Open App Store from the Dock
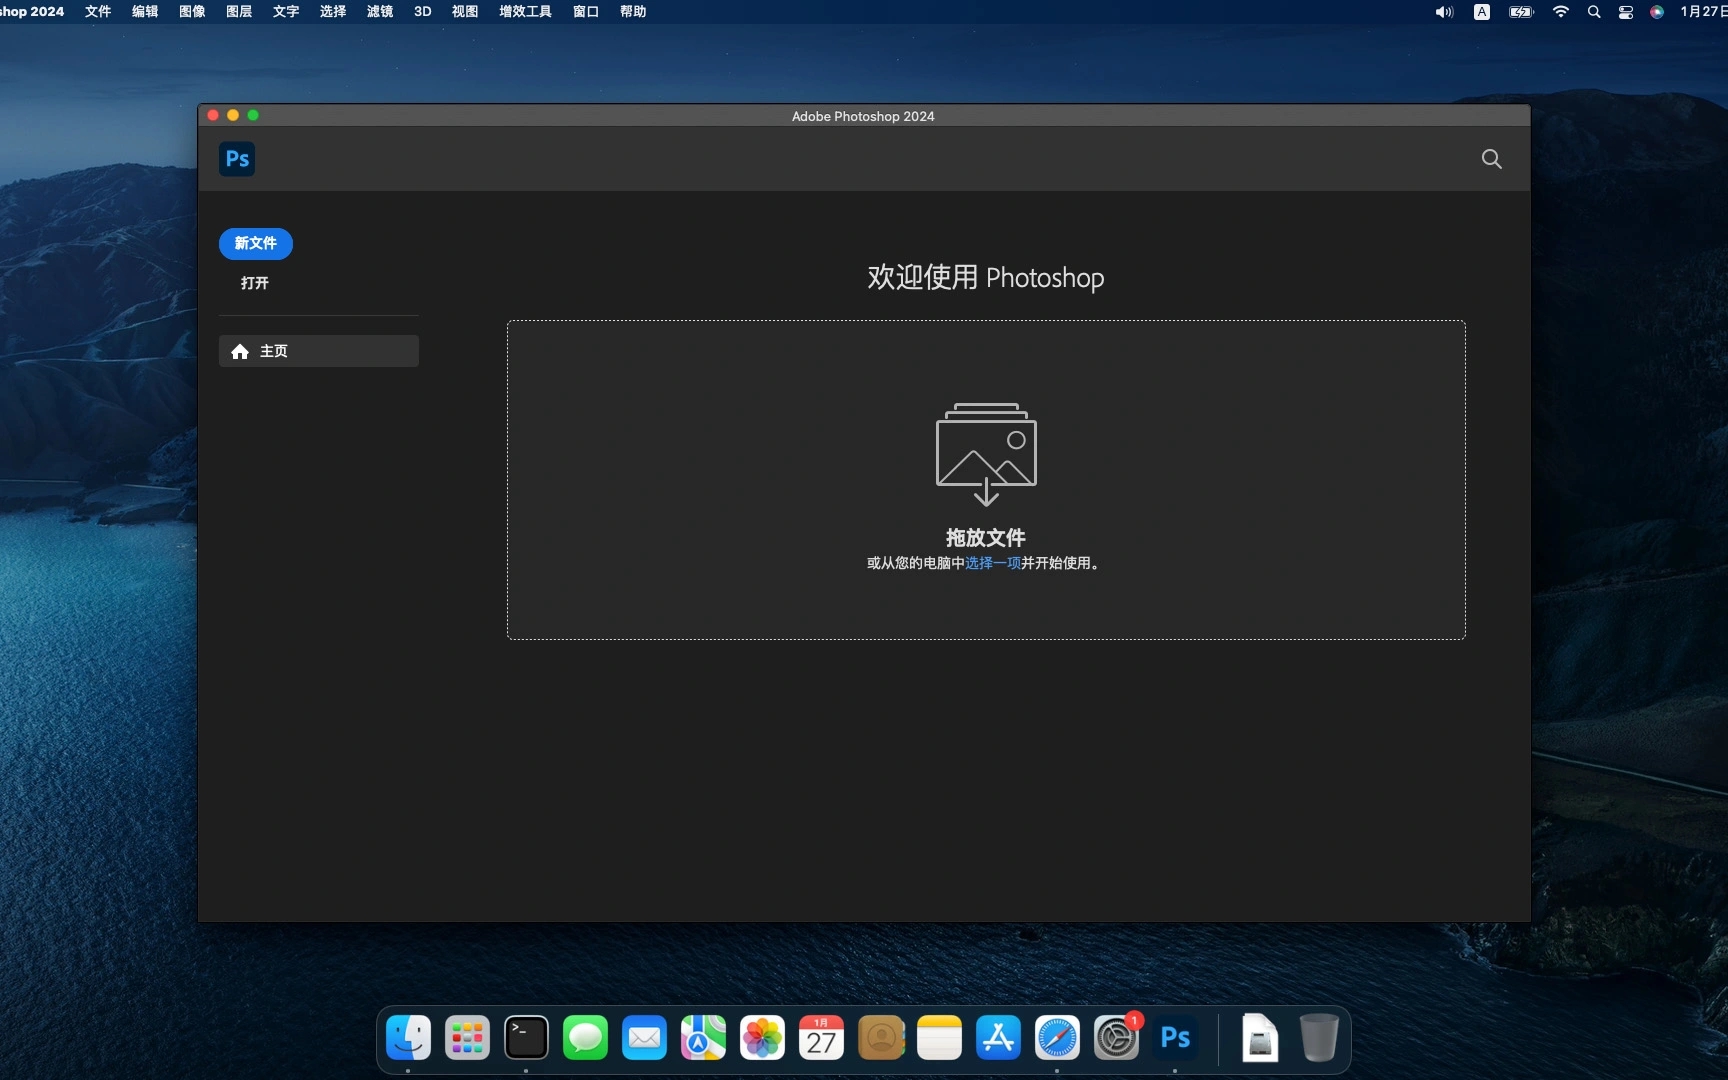Viewport: 1728px width, 1080px height. 998,1038
